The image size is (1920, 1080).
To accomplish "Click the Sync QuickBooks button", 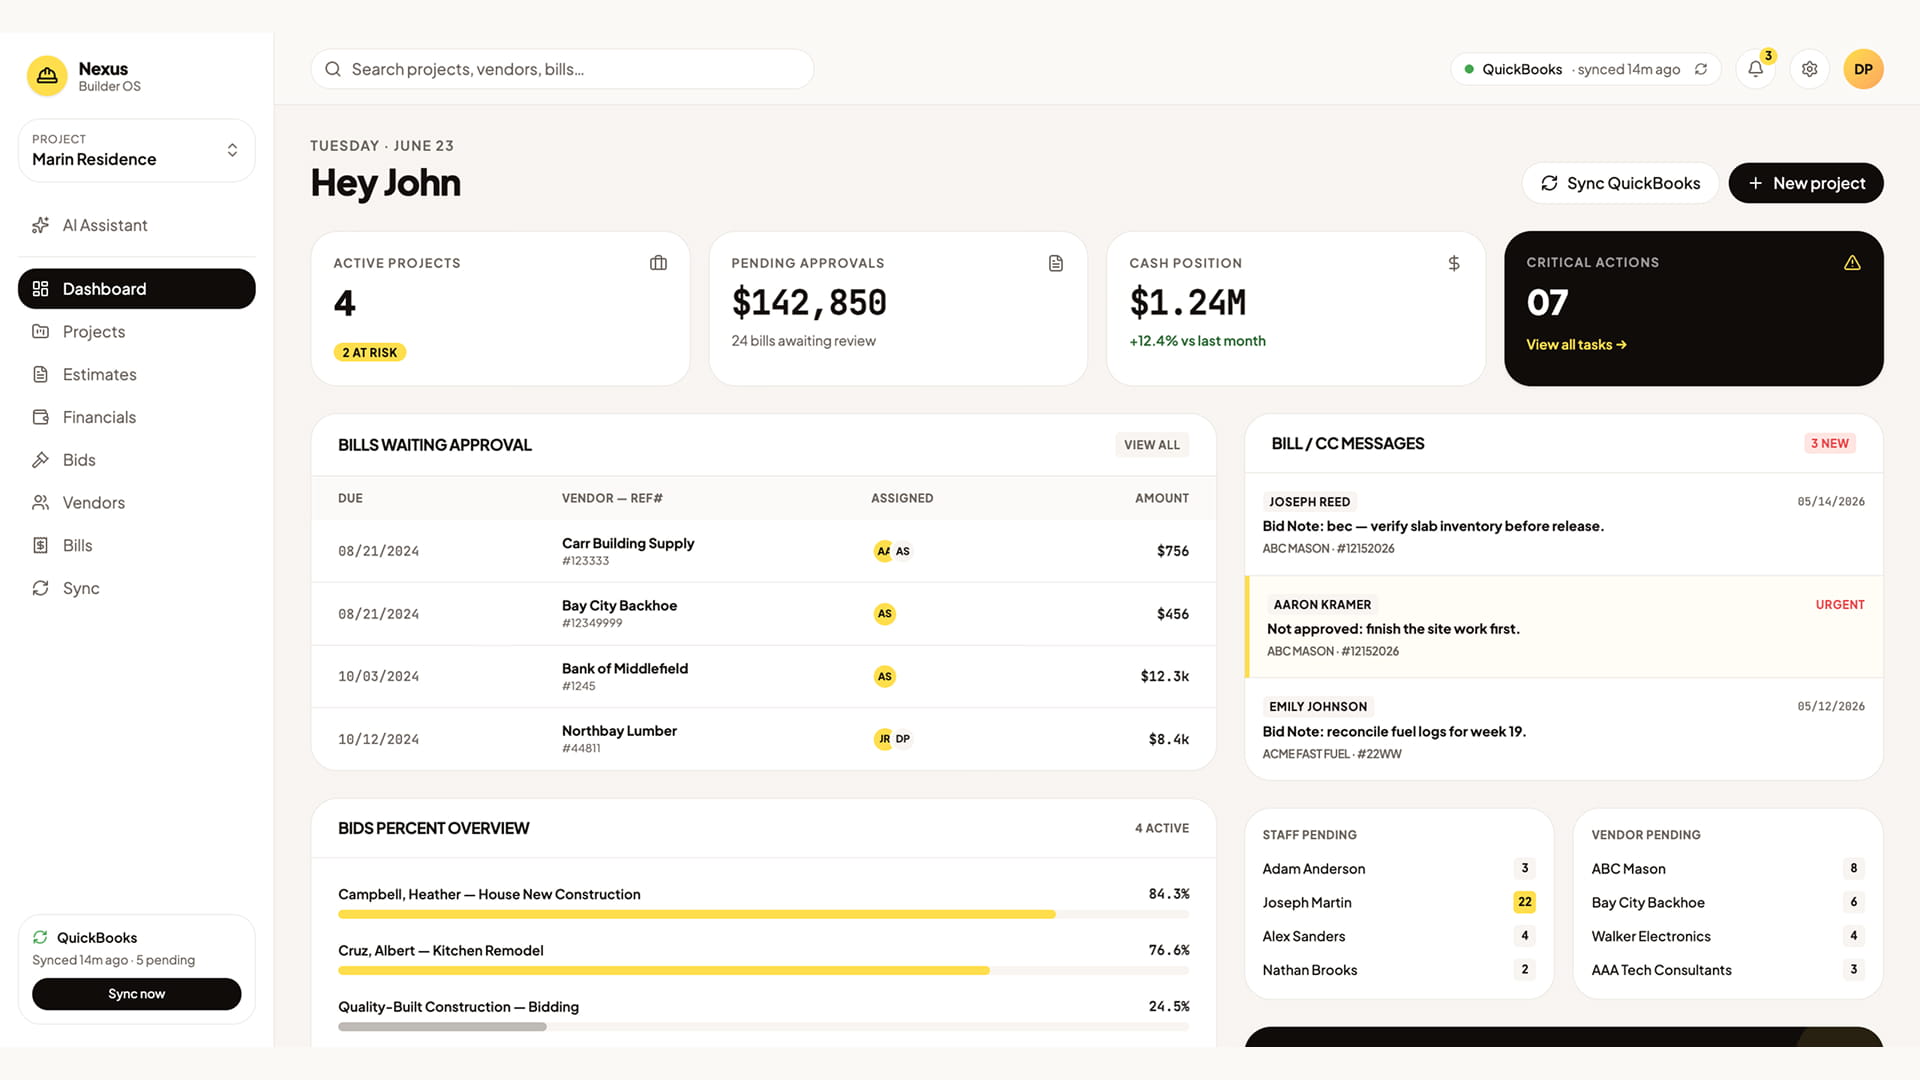I will point(1620,183).
